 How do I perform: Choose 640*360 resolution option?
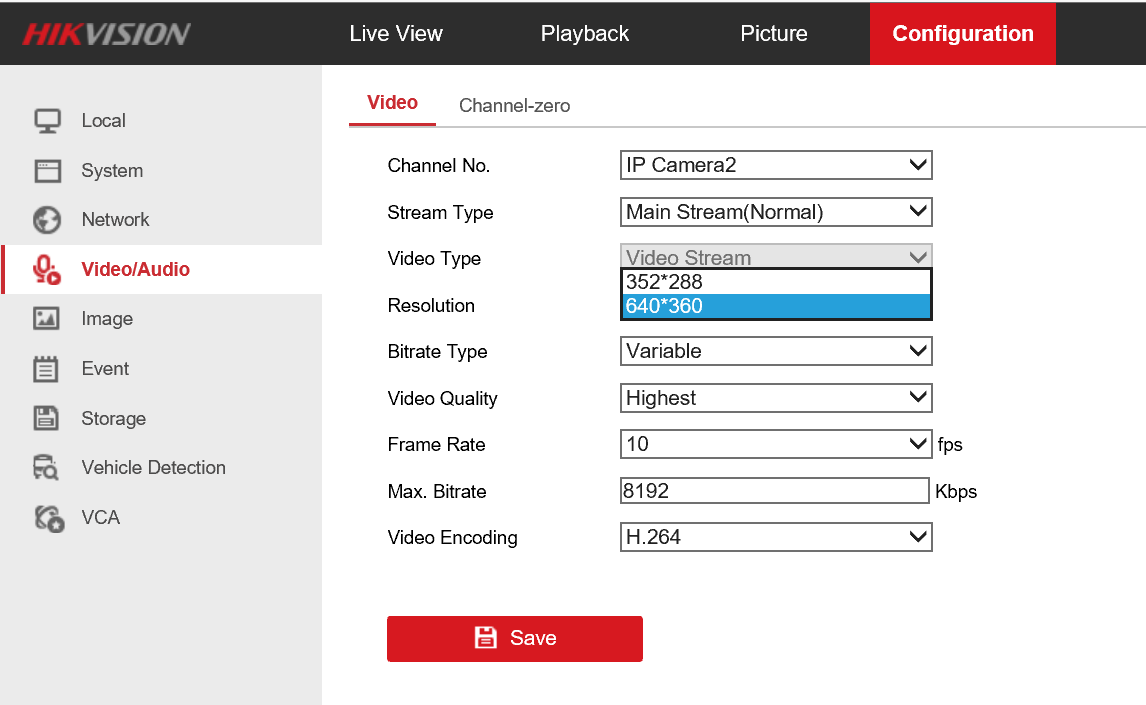click(776, 306)
